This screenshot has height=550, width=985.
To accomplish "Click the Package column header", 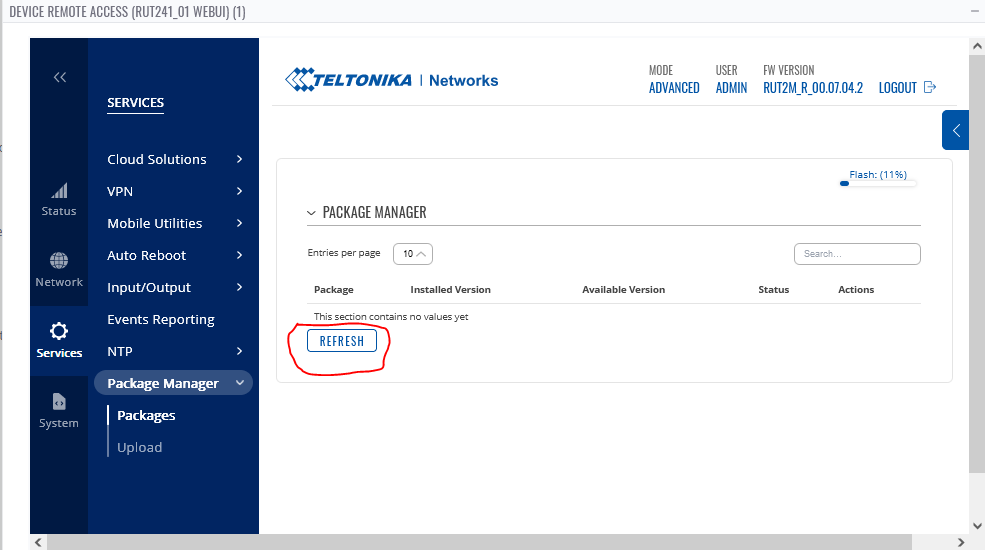I will [334, 289].
